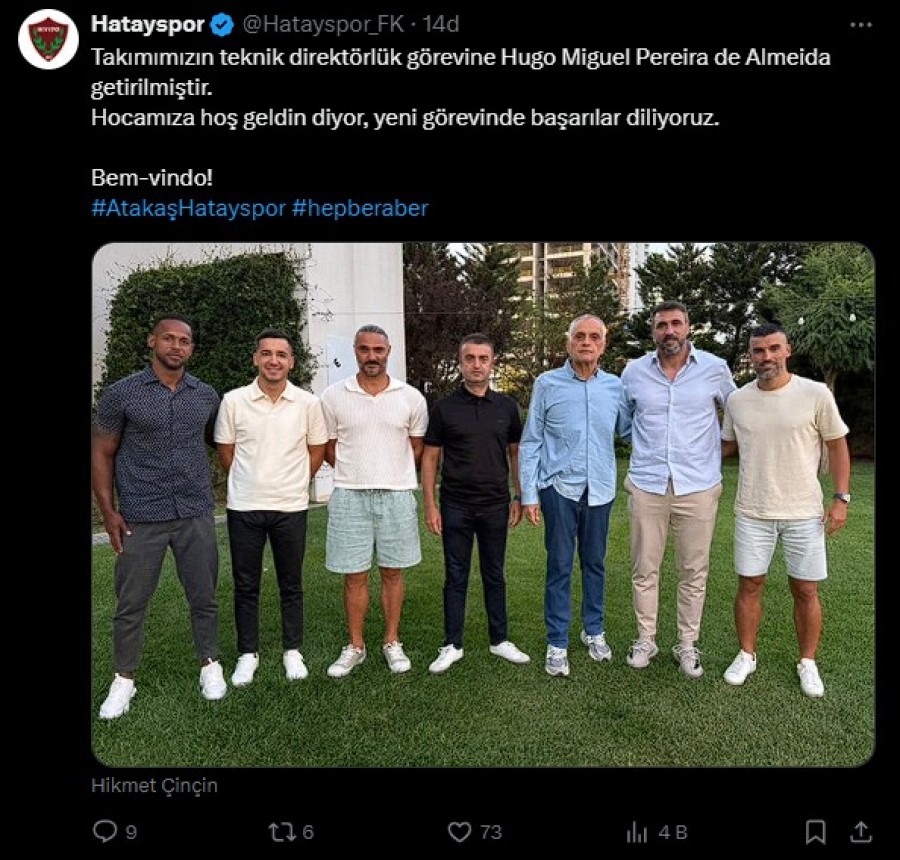Visit the Hatayspor display name link

click(148, 25)
